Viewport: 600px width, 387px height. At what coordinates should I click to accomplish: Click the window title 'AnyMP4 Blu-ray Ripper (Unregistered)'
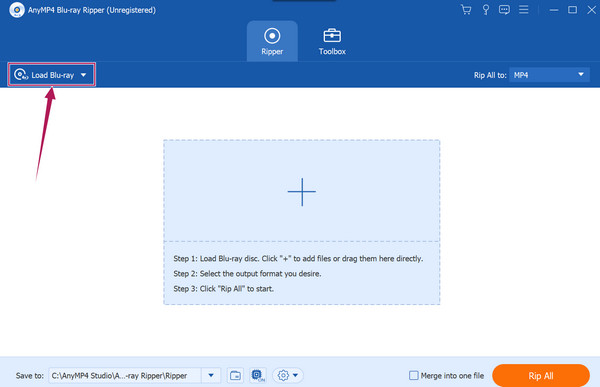(x=92, y=10)
